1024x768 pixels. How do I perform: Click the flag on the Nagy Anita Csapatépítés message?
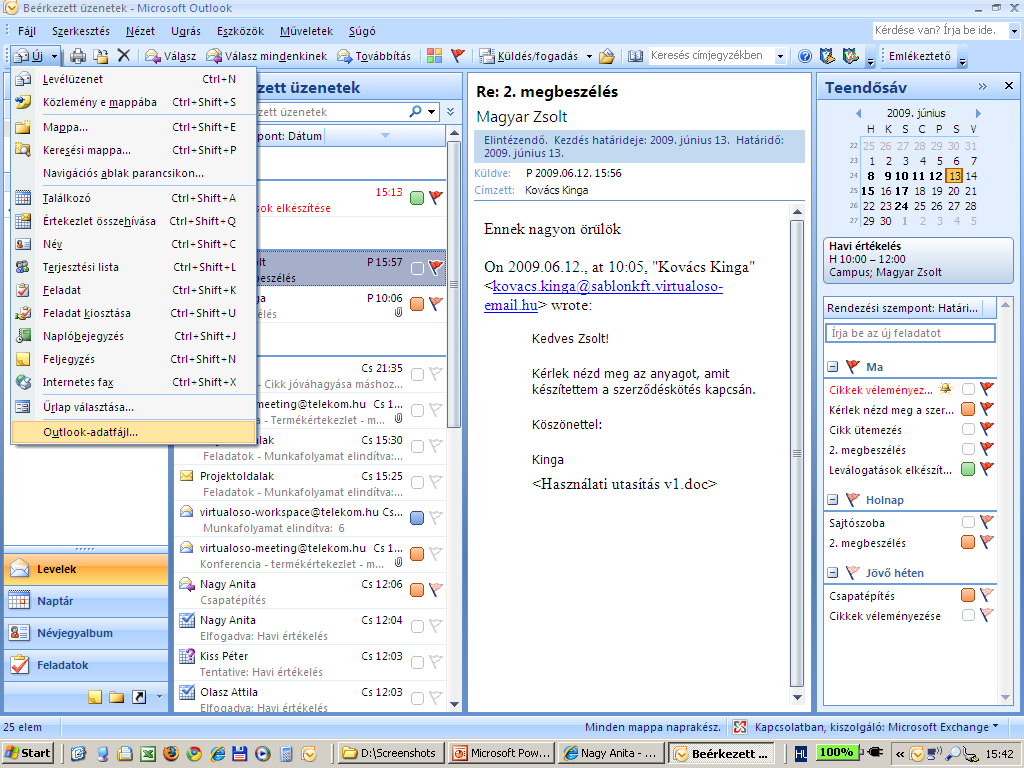[436, 589]
